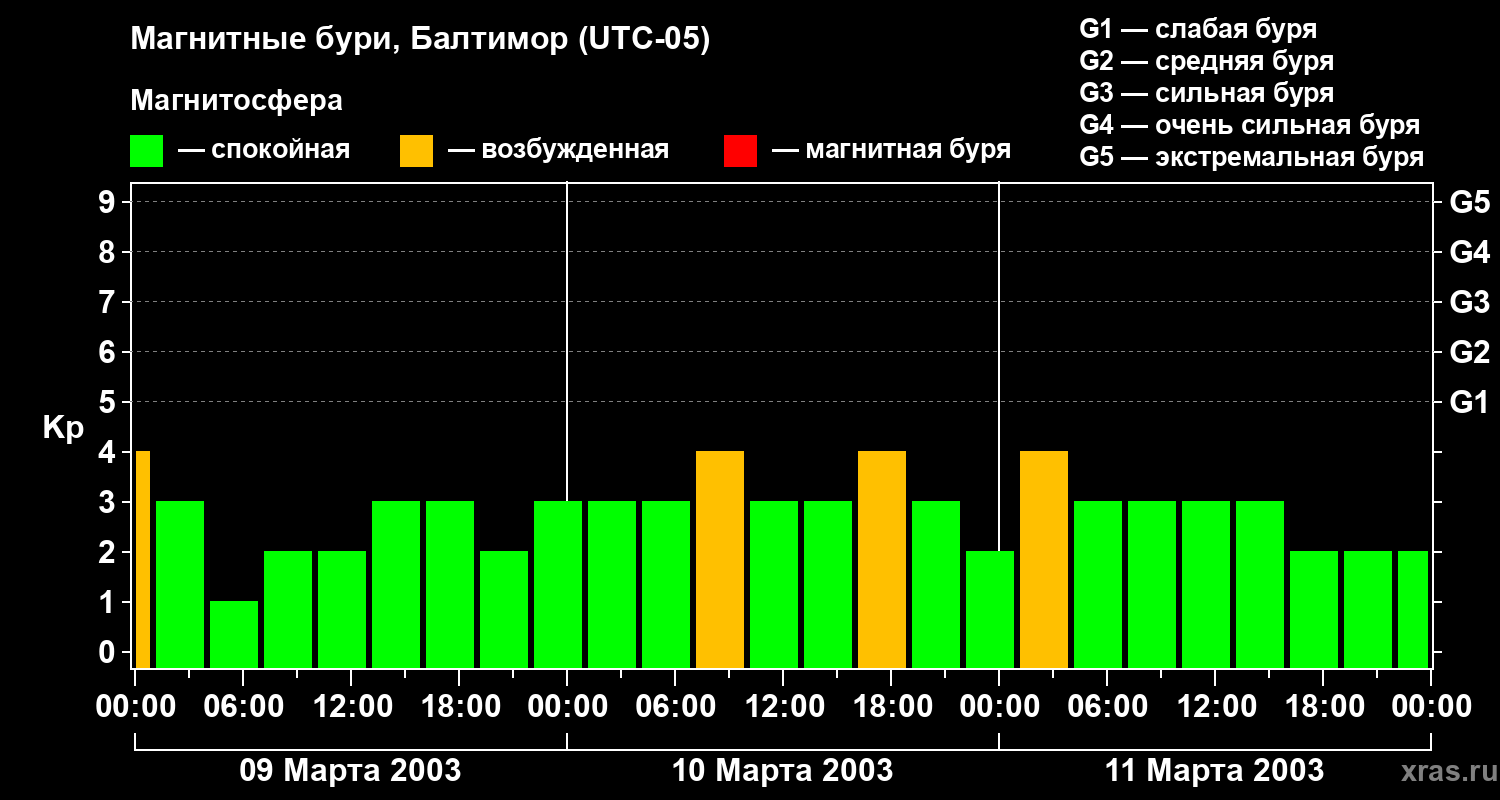1500x800 pixels.
Task: Select the date label '10 Марта 2003'
Action: [782, 770]
